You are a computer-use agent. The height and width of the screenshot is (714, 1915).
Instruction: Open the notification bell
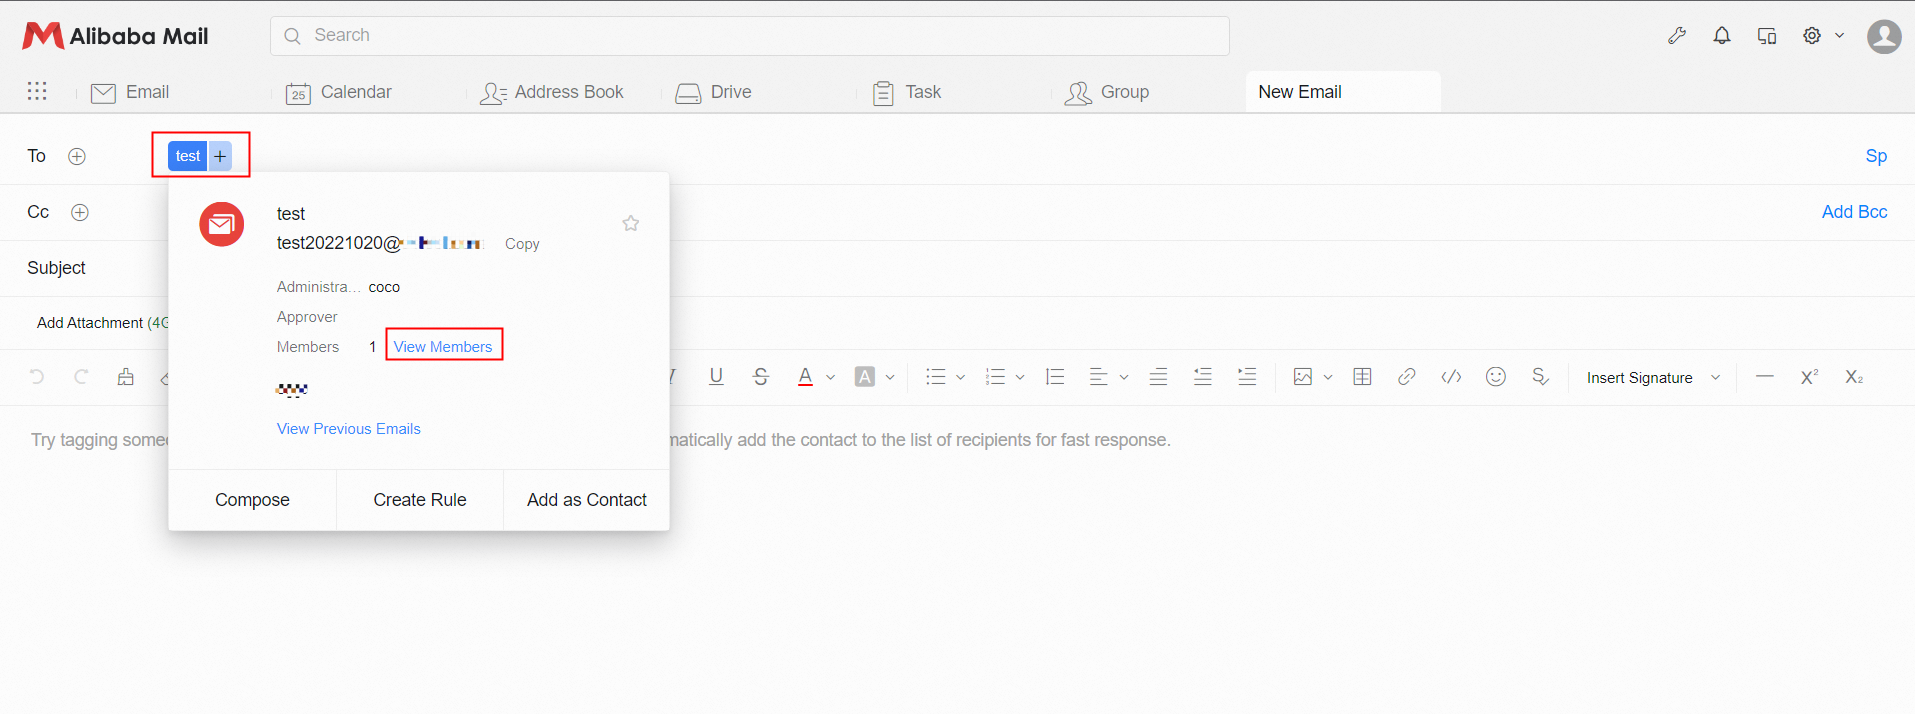[x=1722, y=36]
